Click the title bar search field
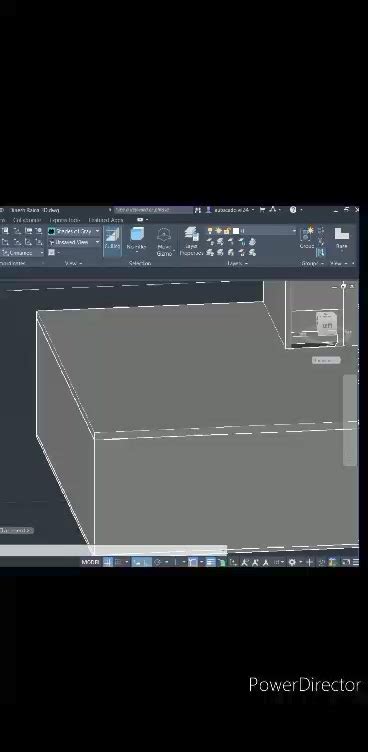368x752 pixels. click(x=153, y=210)
